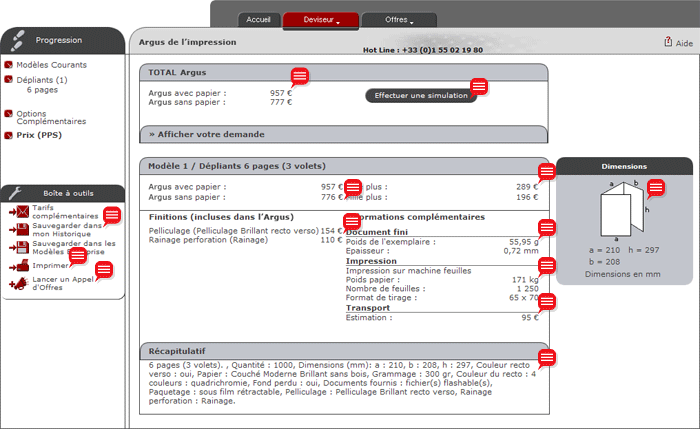Viewport: 700px width, 429px height.
Task: Select the Prix (PPS) step
Action: tap(39, 135)
